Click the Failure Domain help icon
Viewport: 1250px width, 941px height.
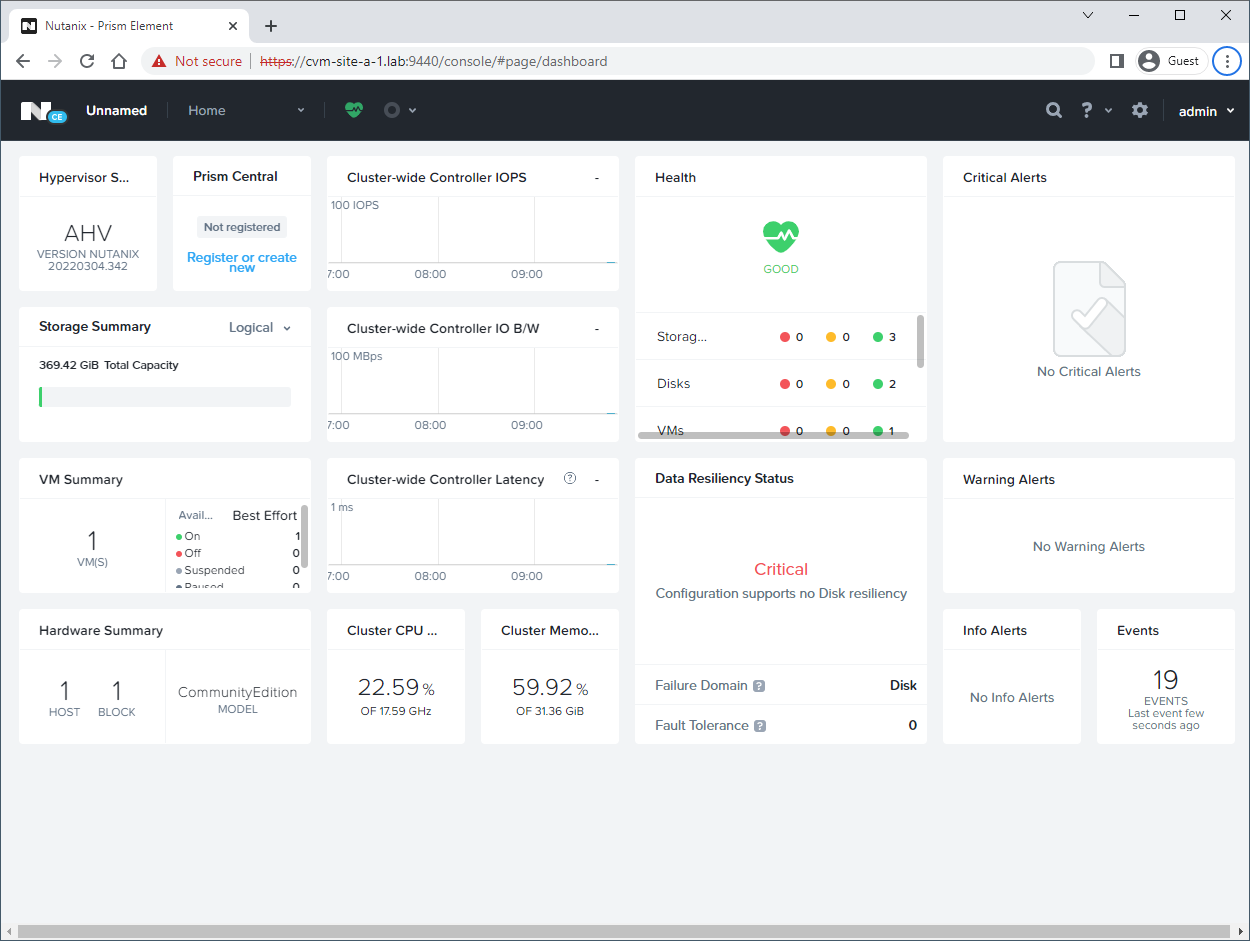click(x=759, y=686)
